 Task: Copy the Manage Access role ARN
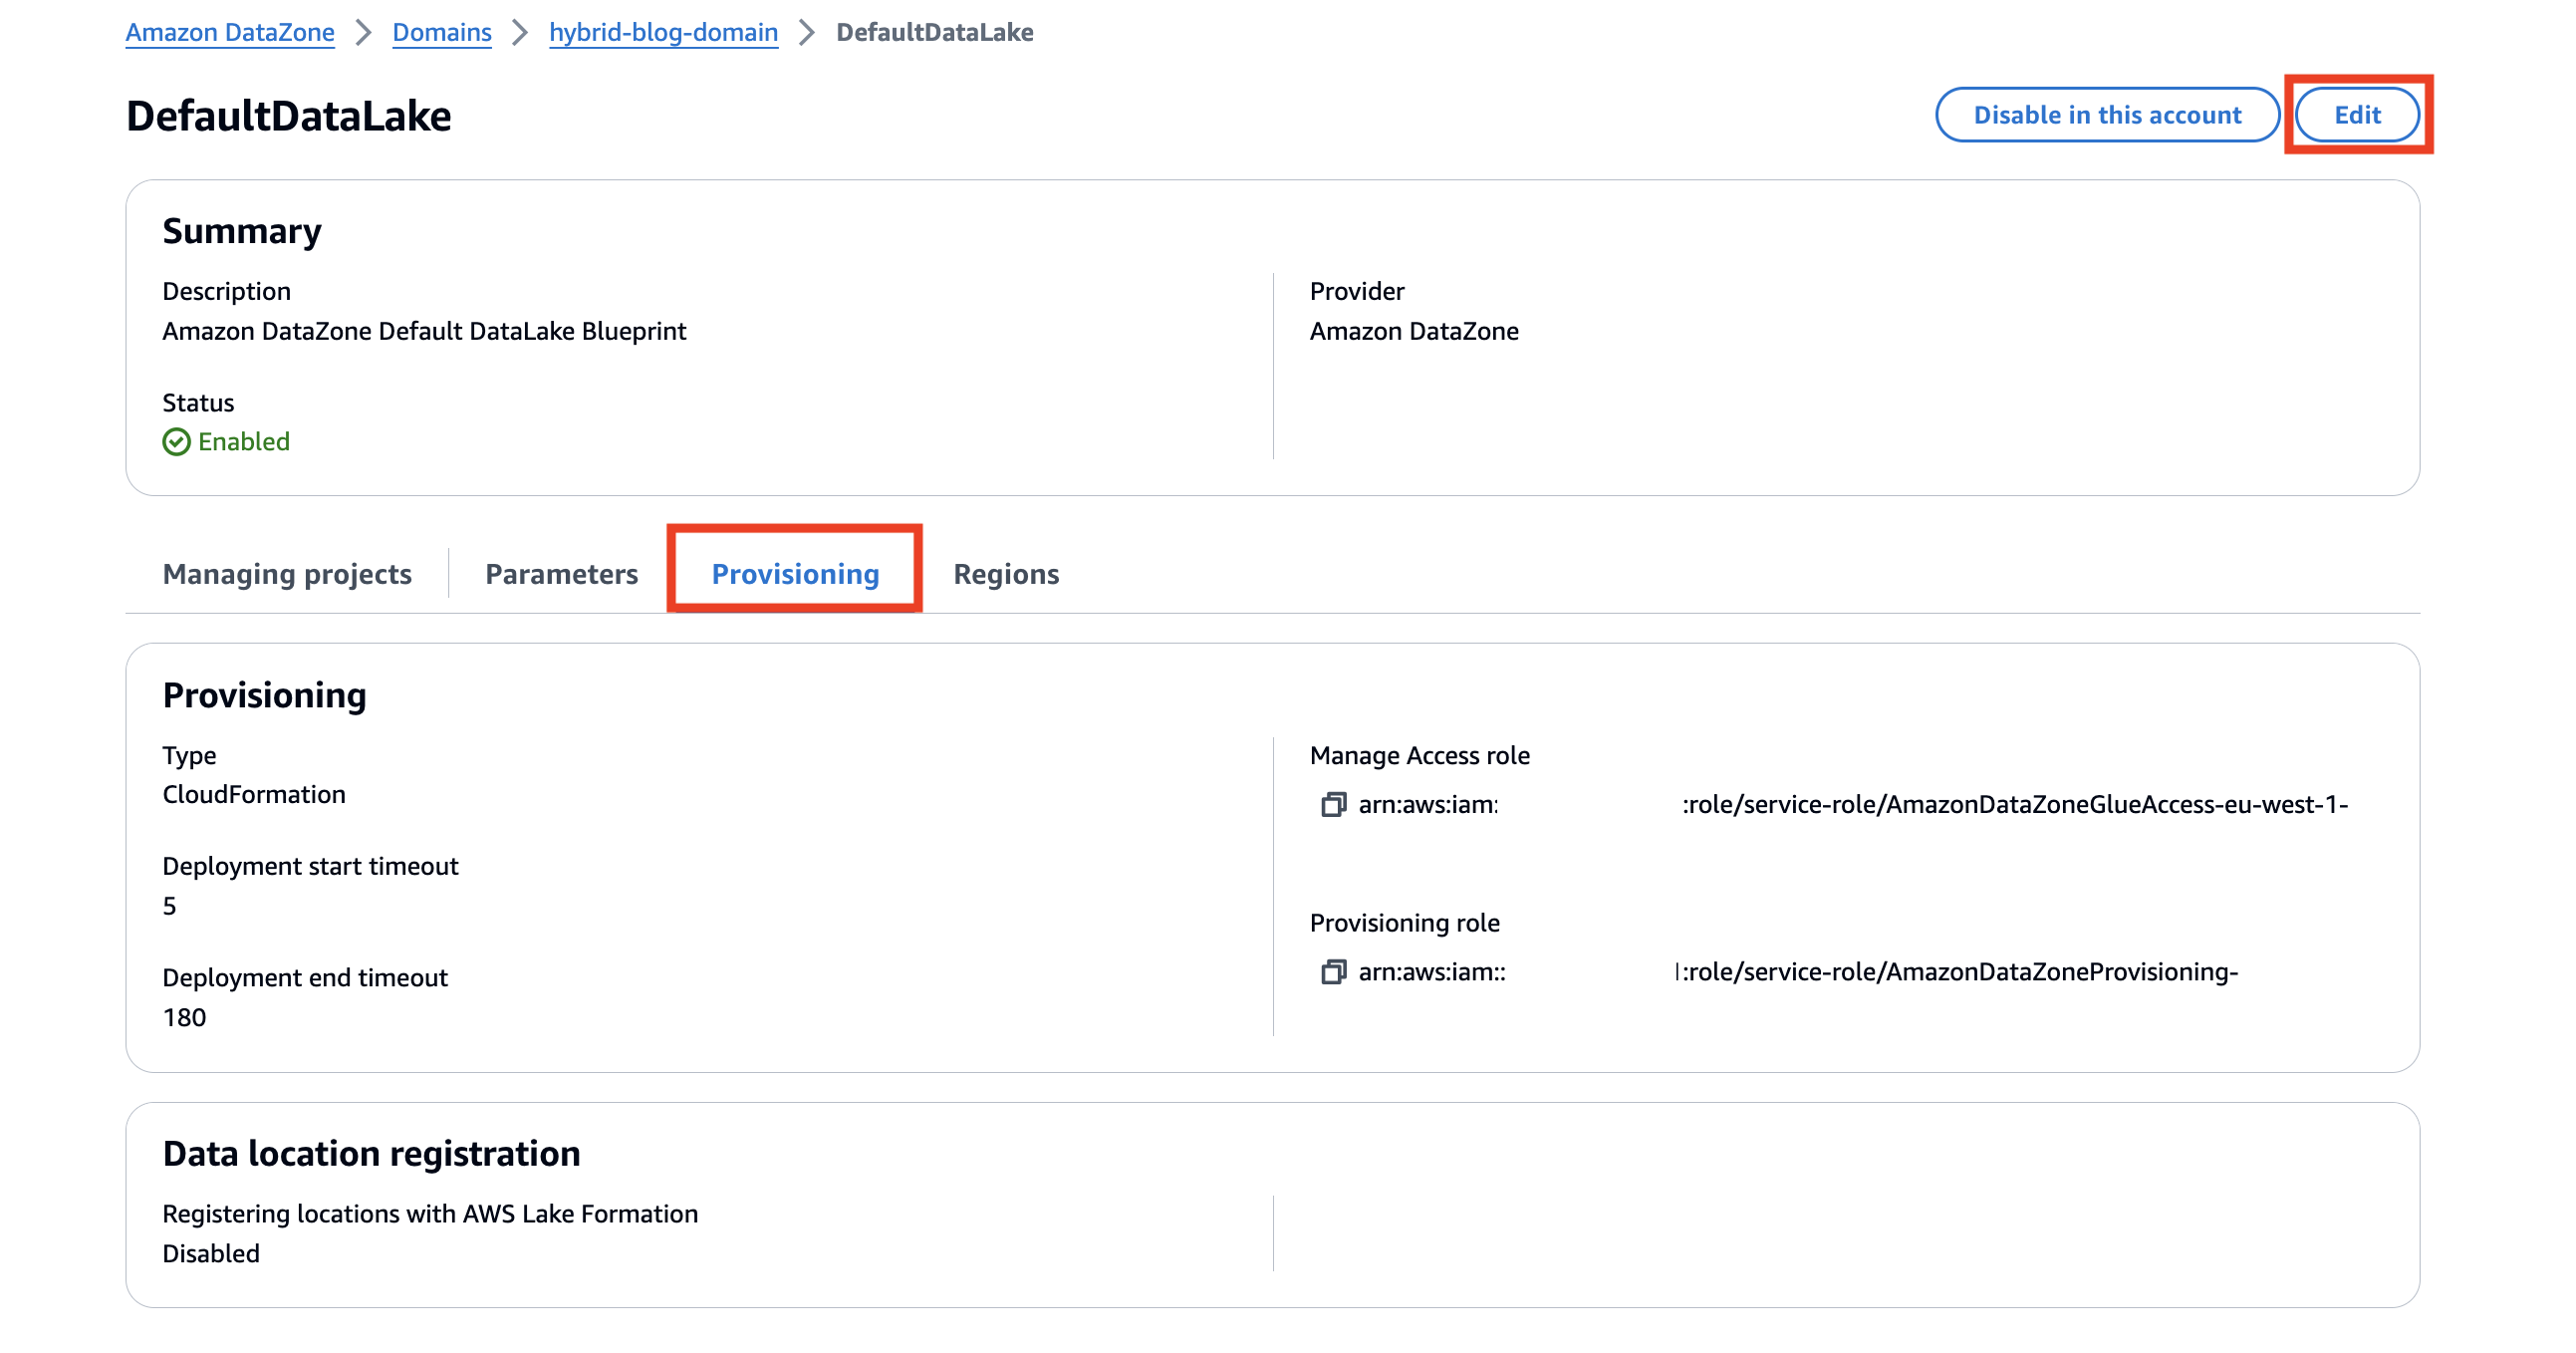tap(1333, 804)
